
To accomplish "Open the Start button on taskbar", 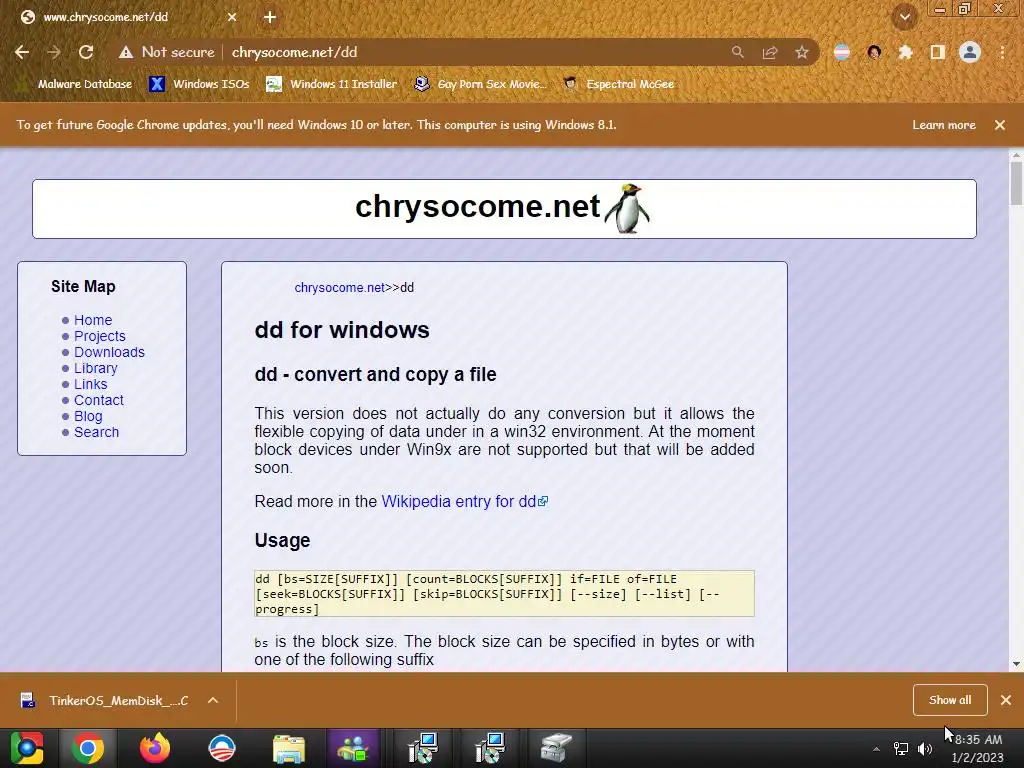I will [26, 748].
